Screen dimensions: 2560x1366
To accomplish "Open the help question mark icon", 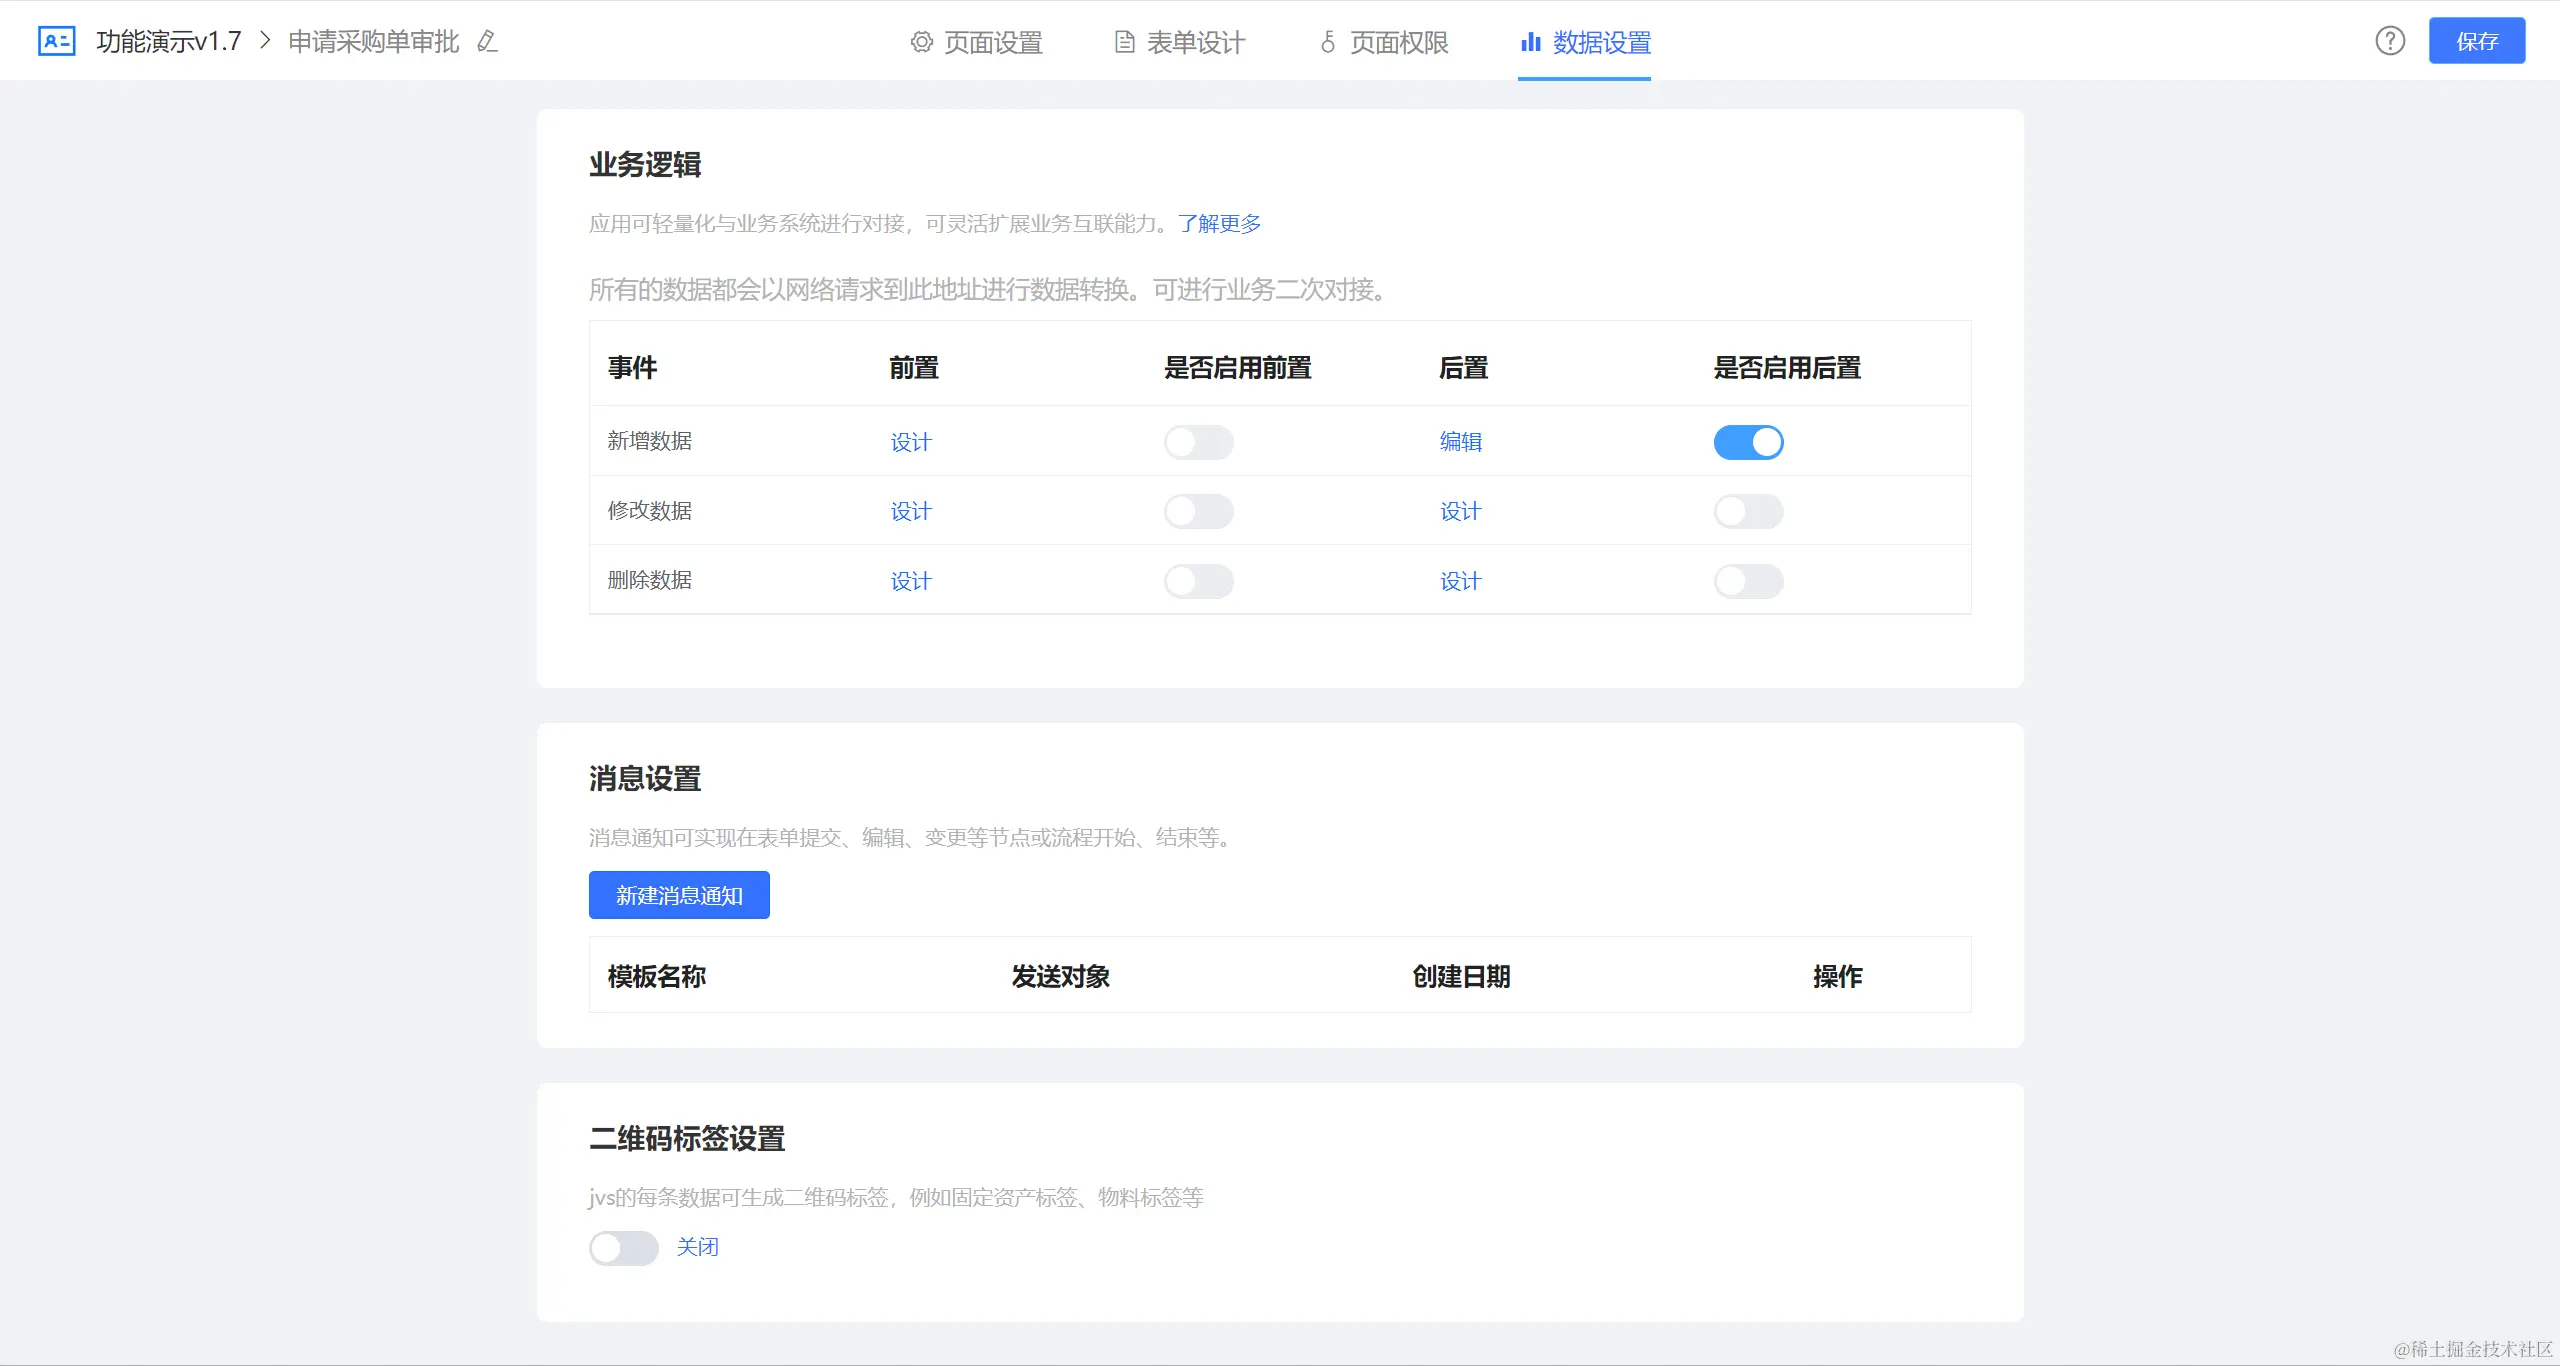I will click(x=2390, y=41).
